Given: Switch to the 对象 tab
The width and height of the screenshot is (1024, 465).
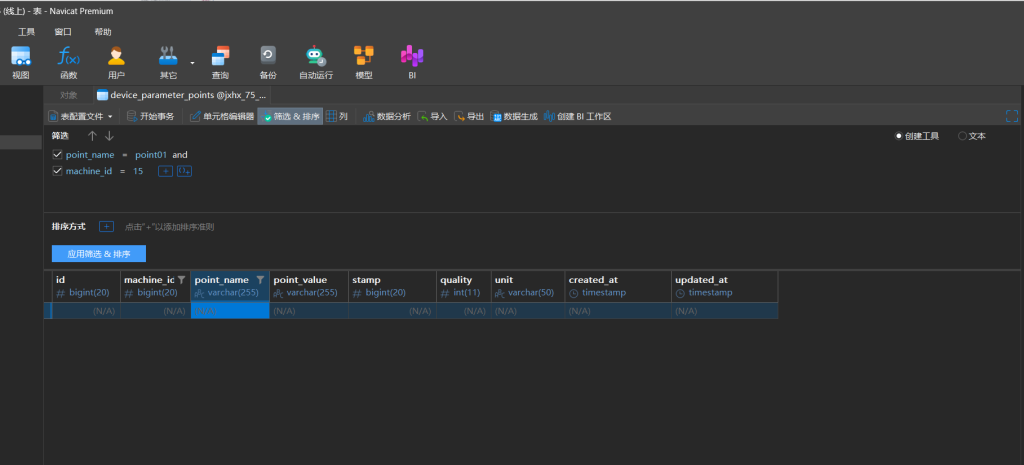Looking at the screenshot, I should pyautogui.click(x=68, y=95).
